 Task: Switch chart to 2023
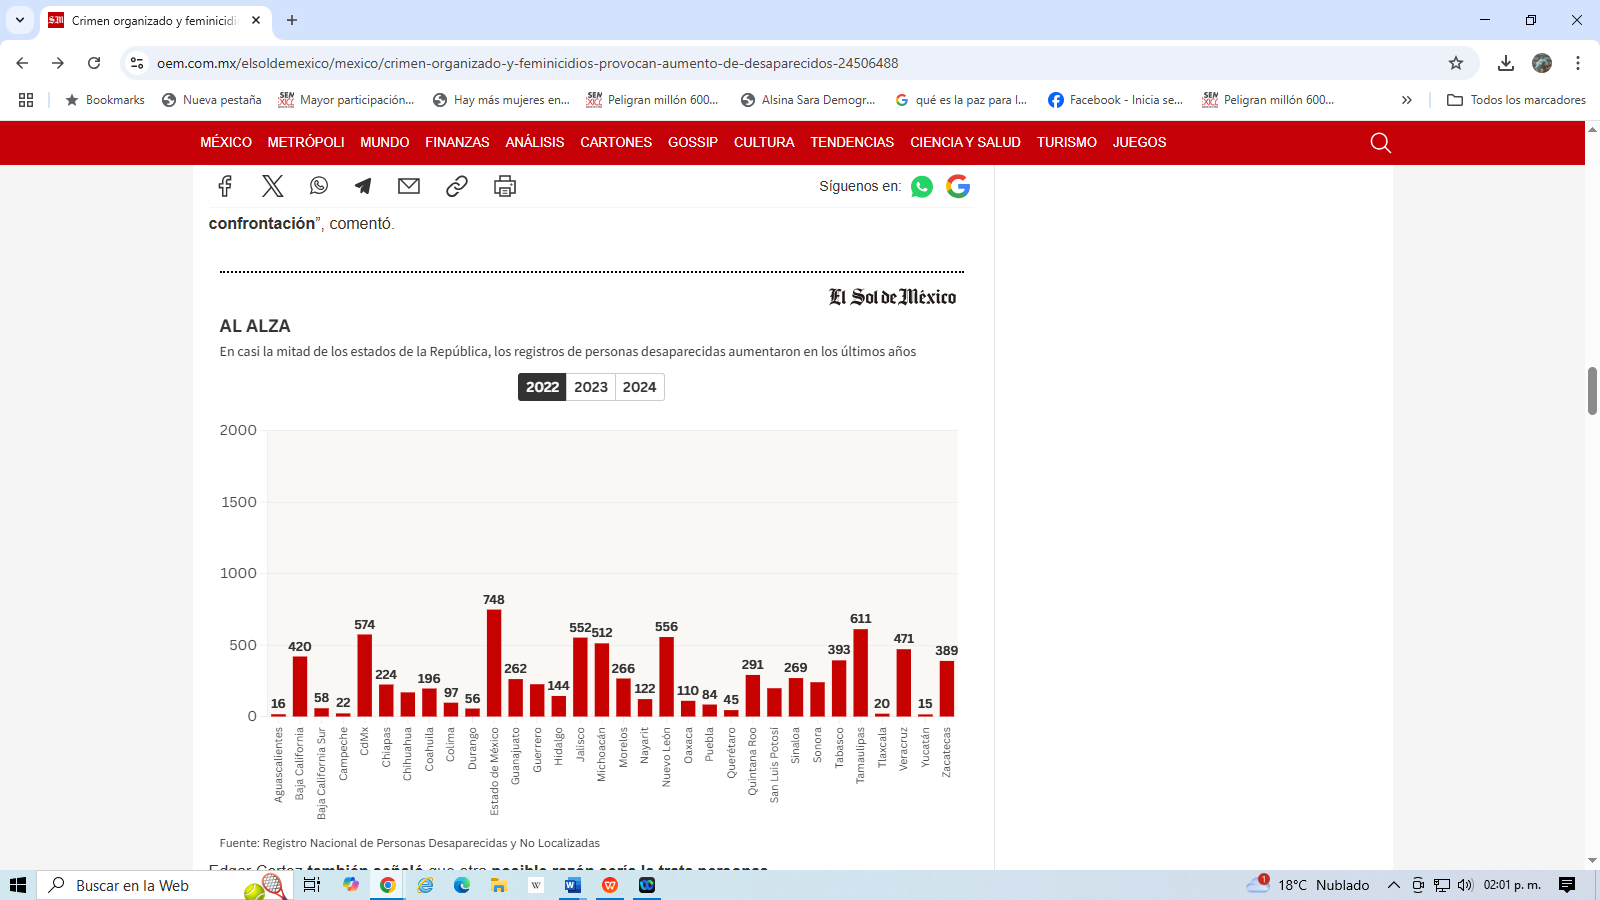tap(591, 387)
